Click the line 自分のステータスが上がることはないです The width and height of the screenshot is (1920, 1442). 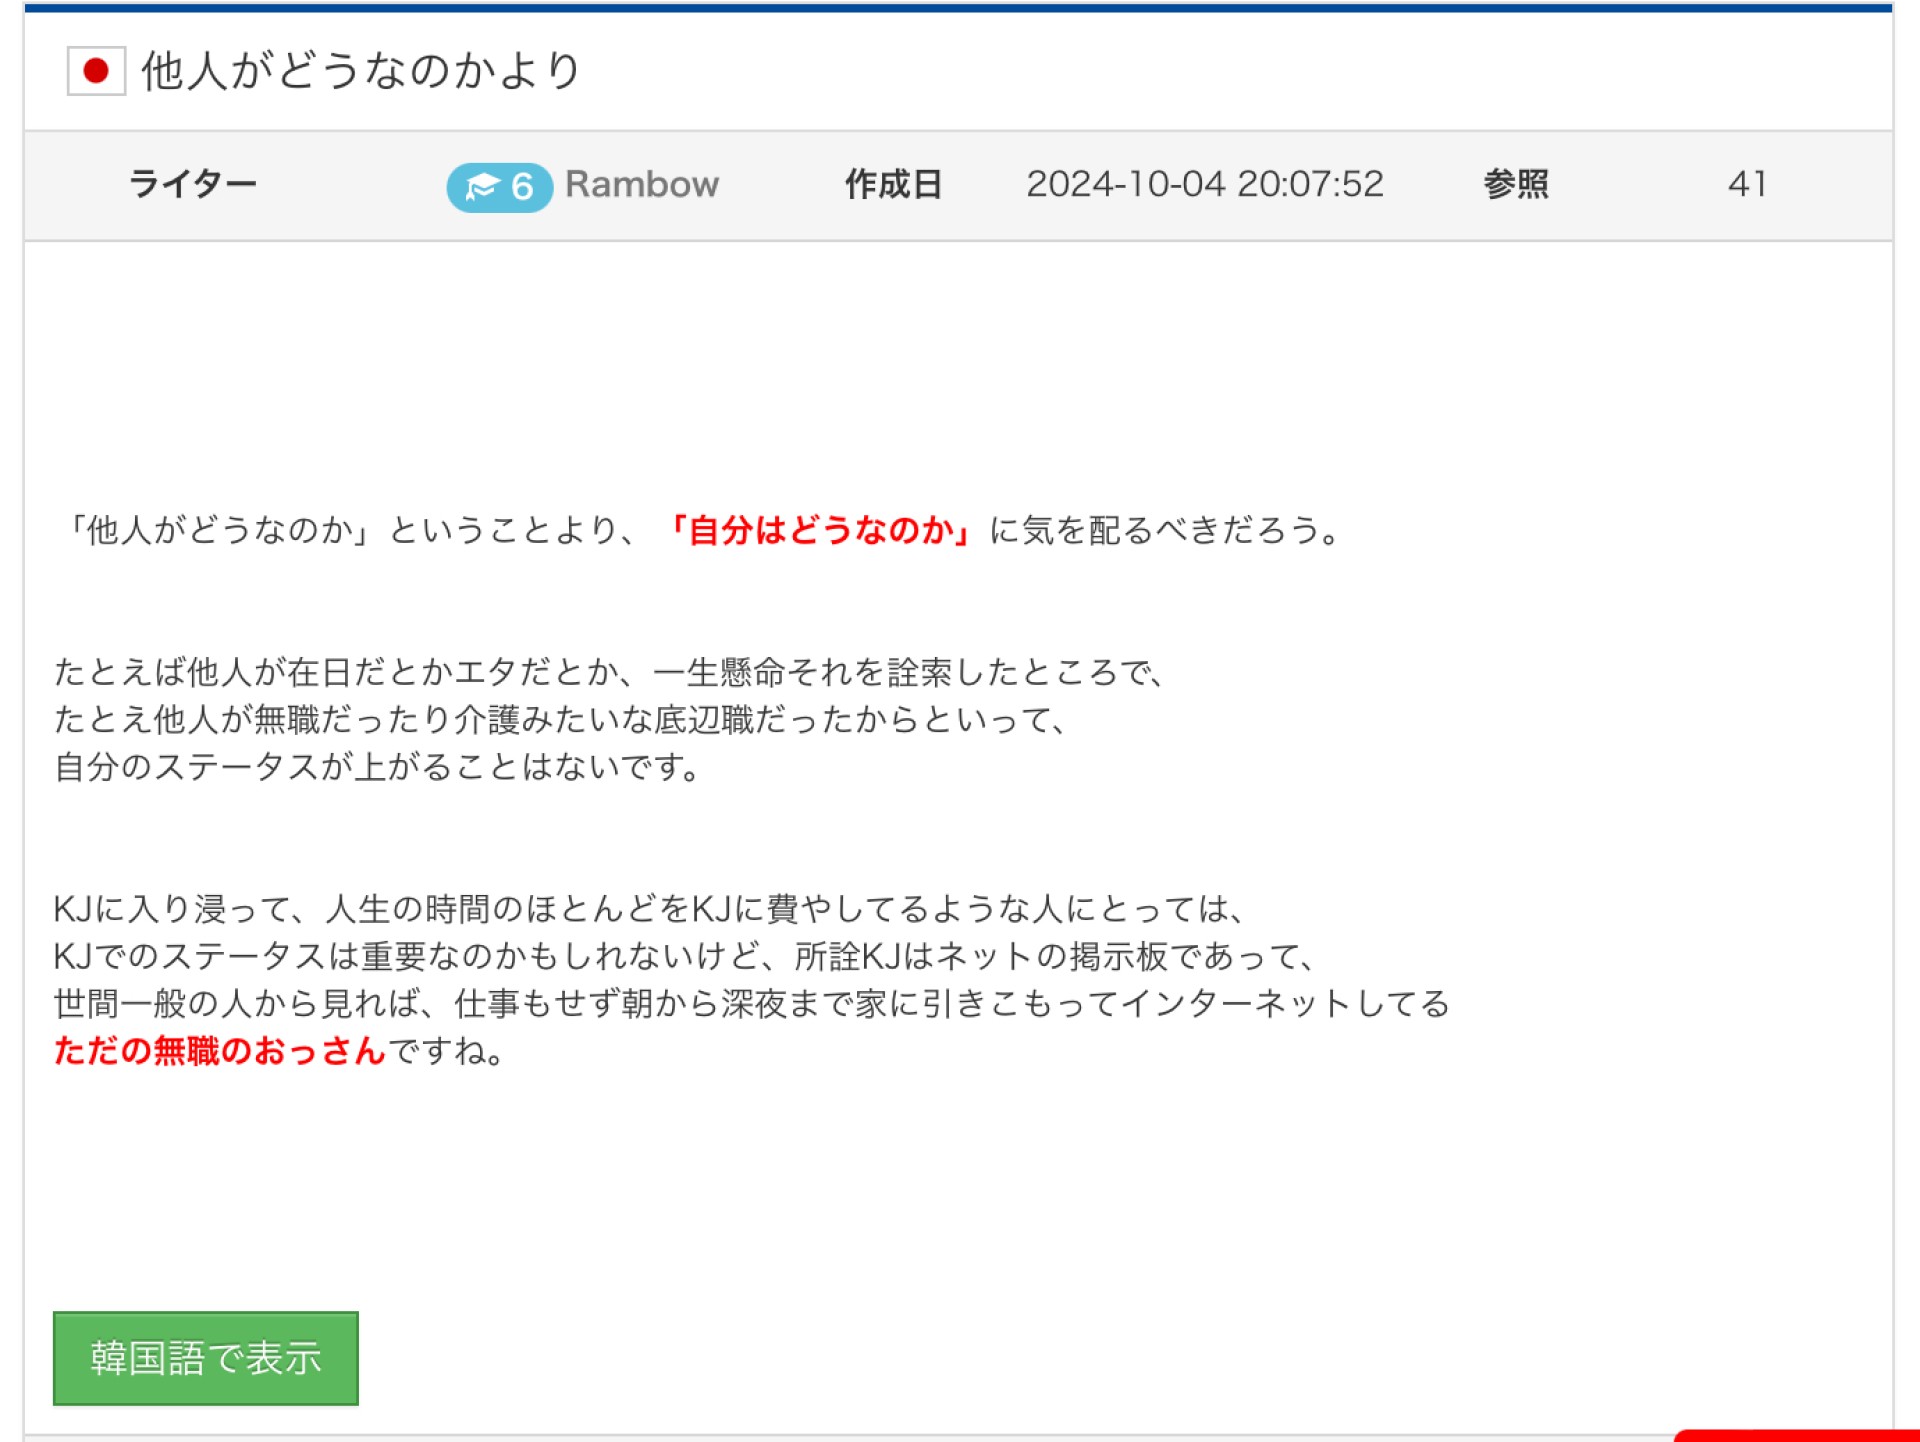[378, 767]
